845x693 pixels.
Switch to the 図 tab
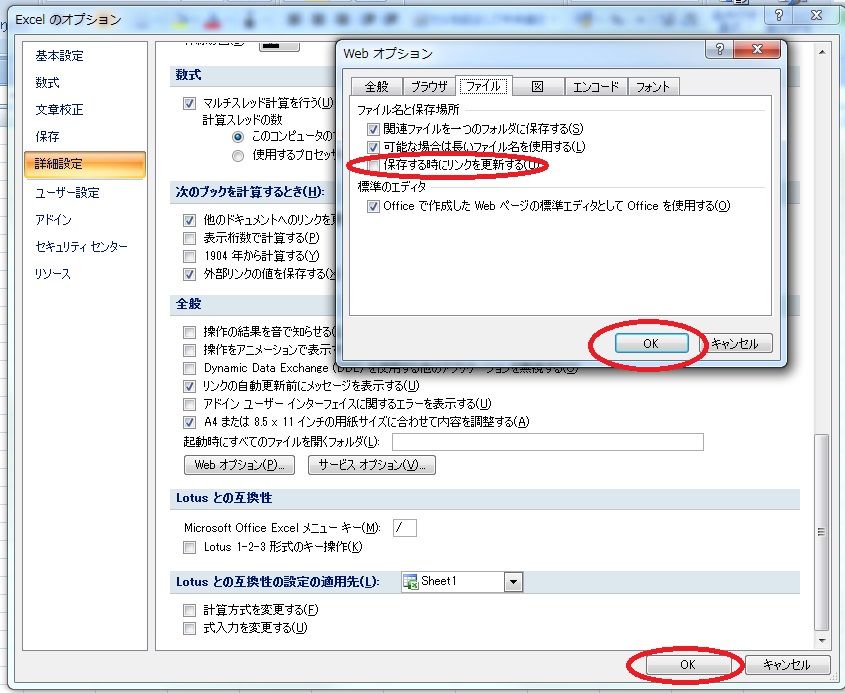538,86
